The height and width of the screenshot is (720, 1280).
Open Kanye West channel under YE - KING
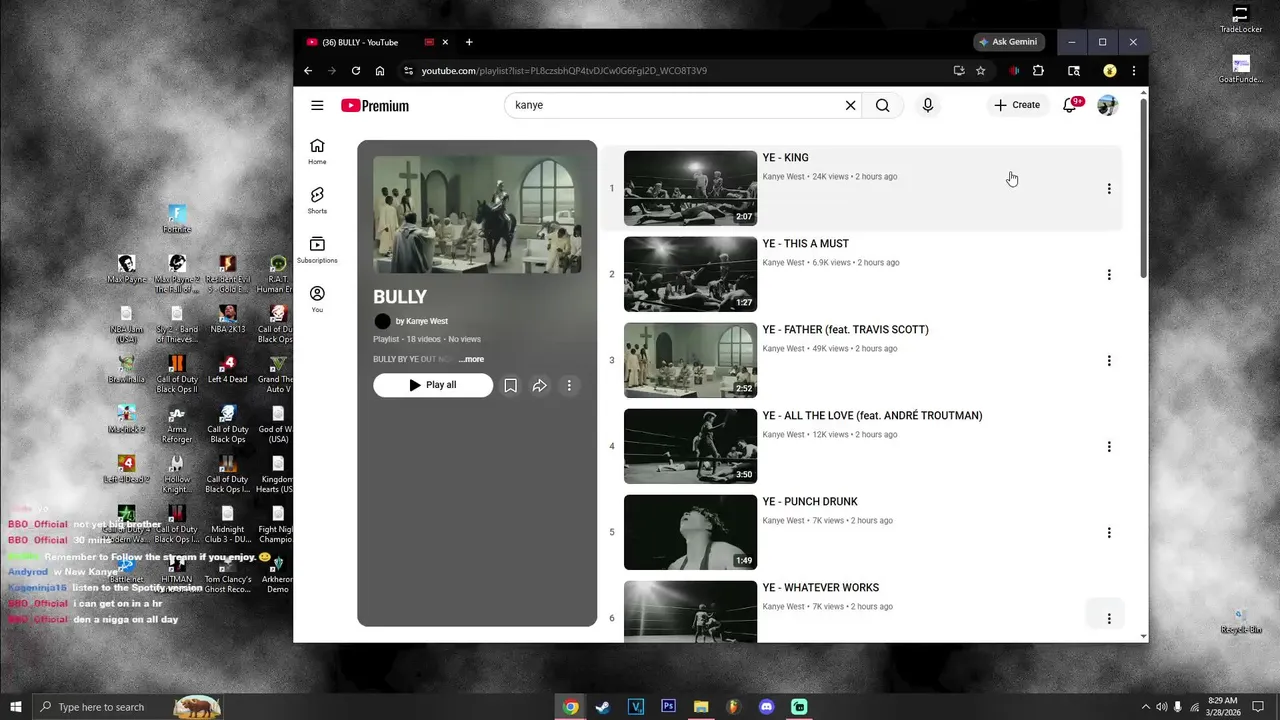[x=783, y=177]
